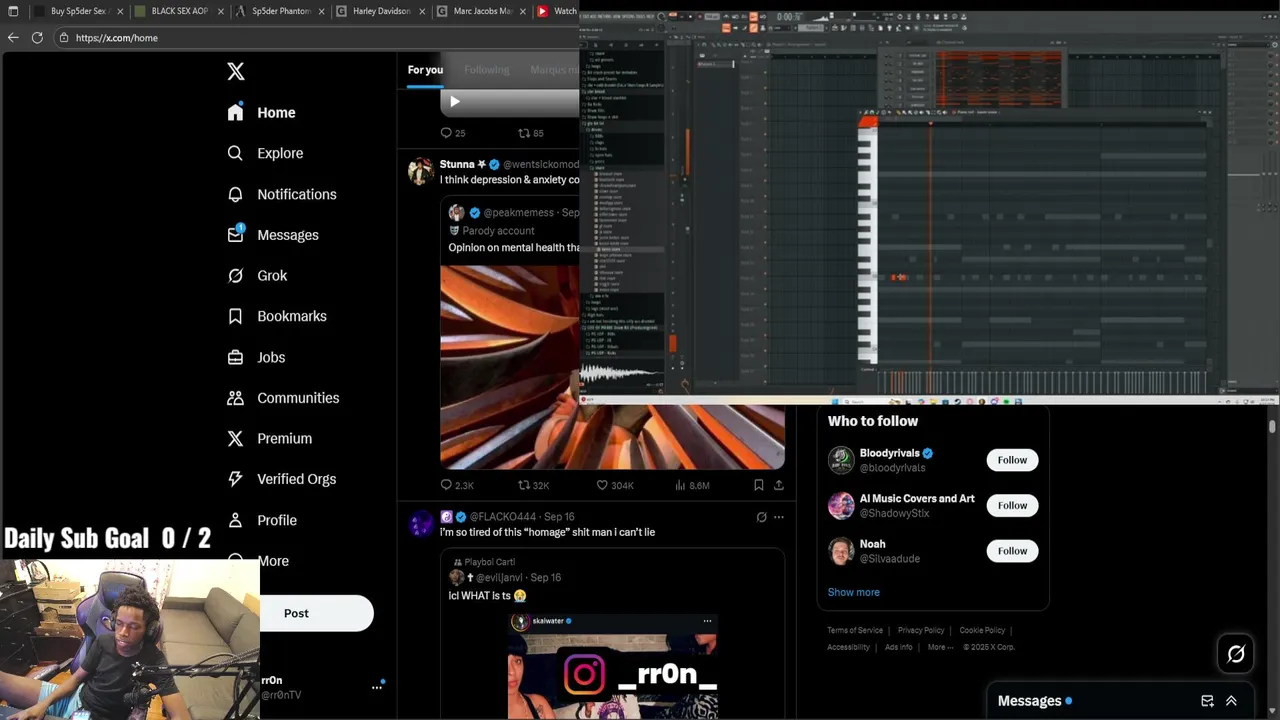
Task: Open Profile from the sidebar
Action: tap(261, 520)
